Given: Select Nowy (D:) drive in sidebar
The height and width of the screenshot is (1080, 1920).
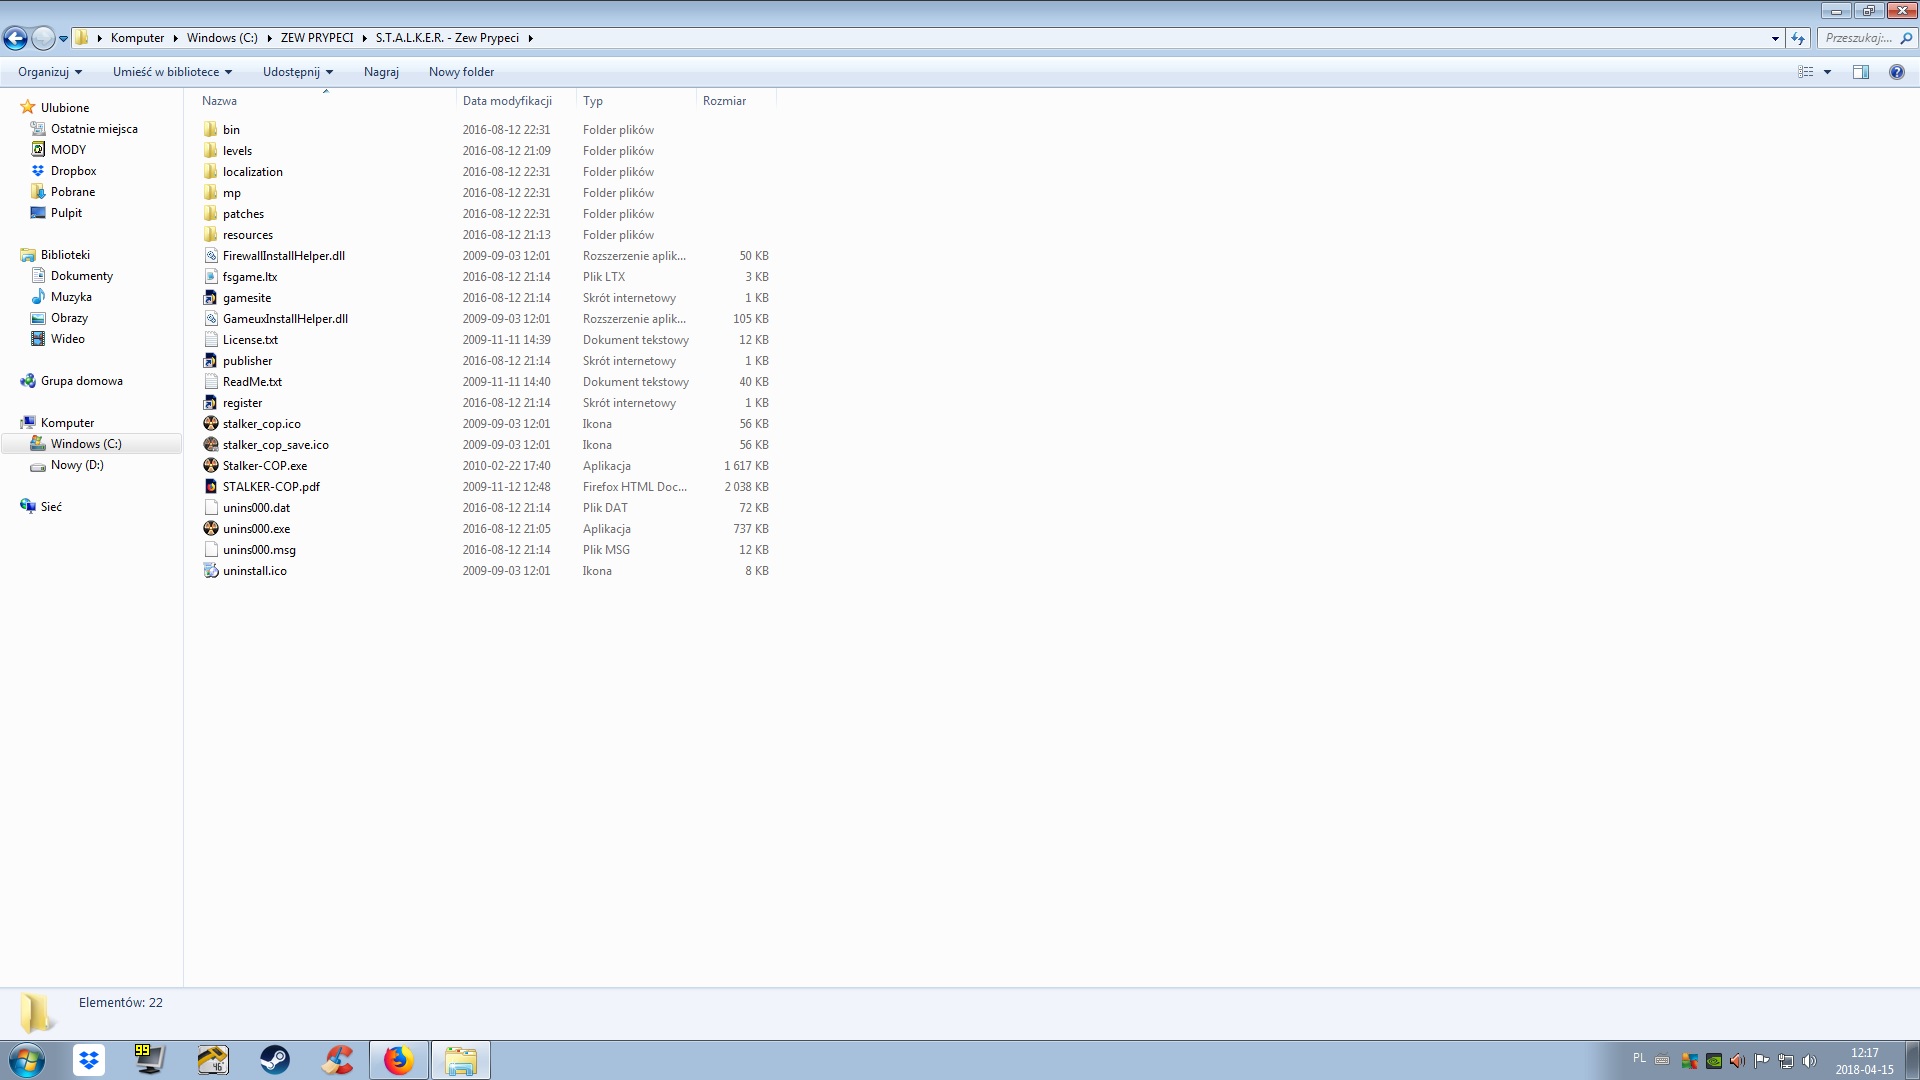Looking at the screenshot, I should tap(77, 465).
